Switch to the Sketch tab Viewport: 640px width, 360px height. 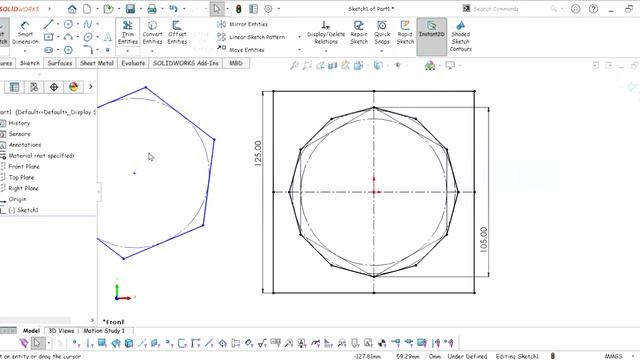pyautogui.click(x=30, y=63)
